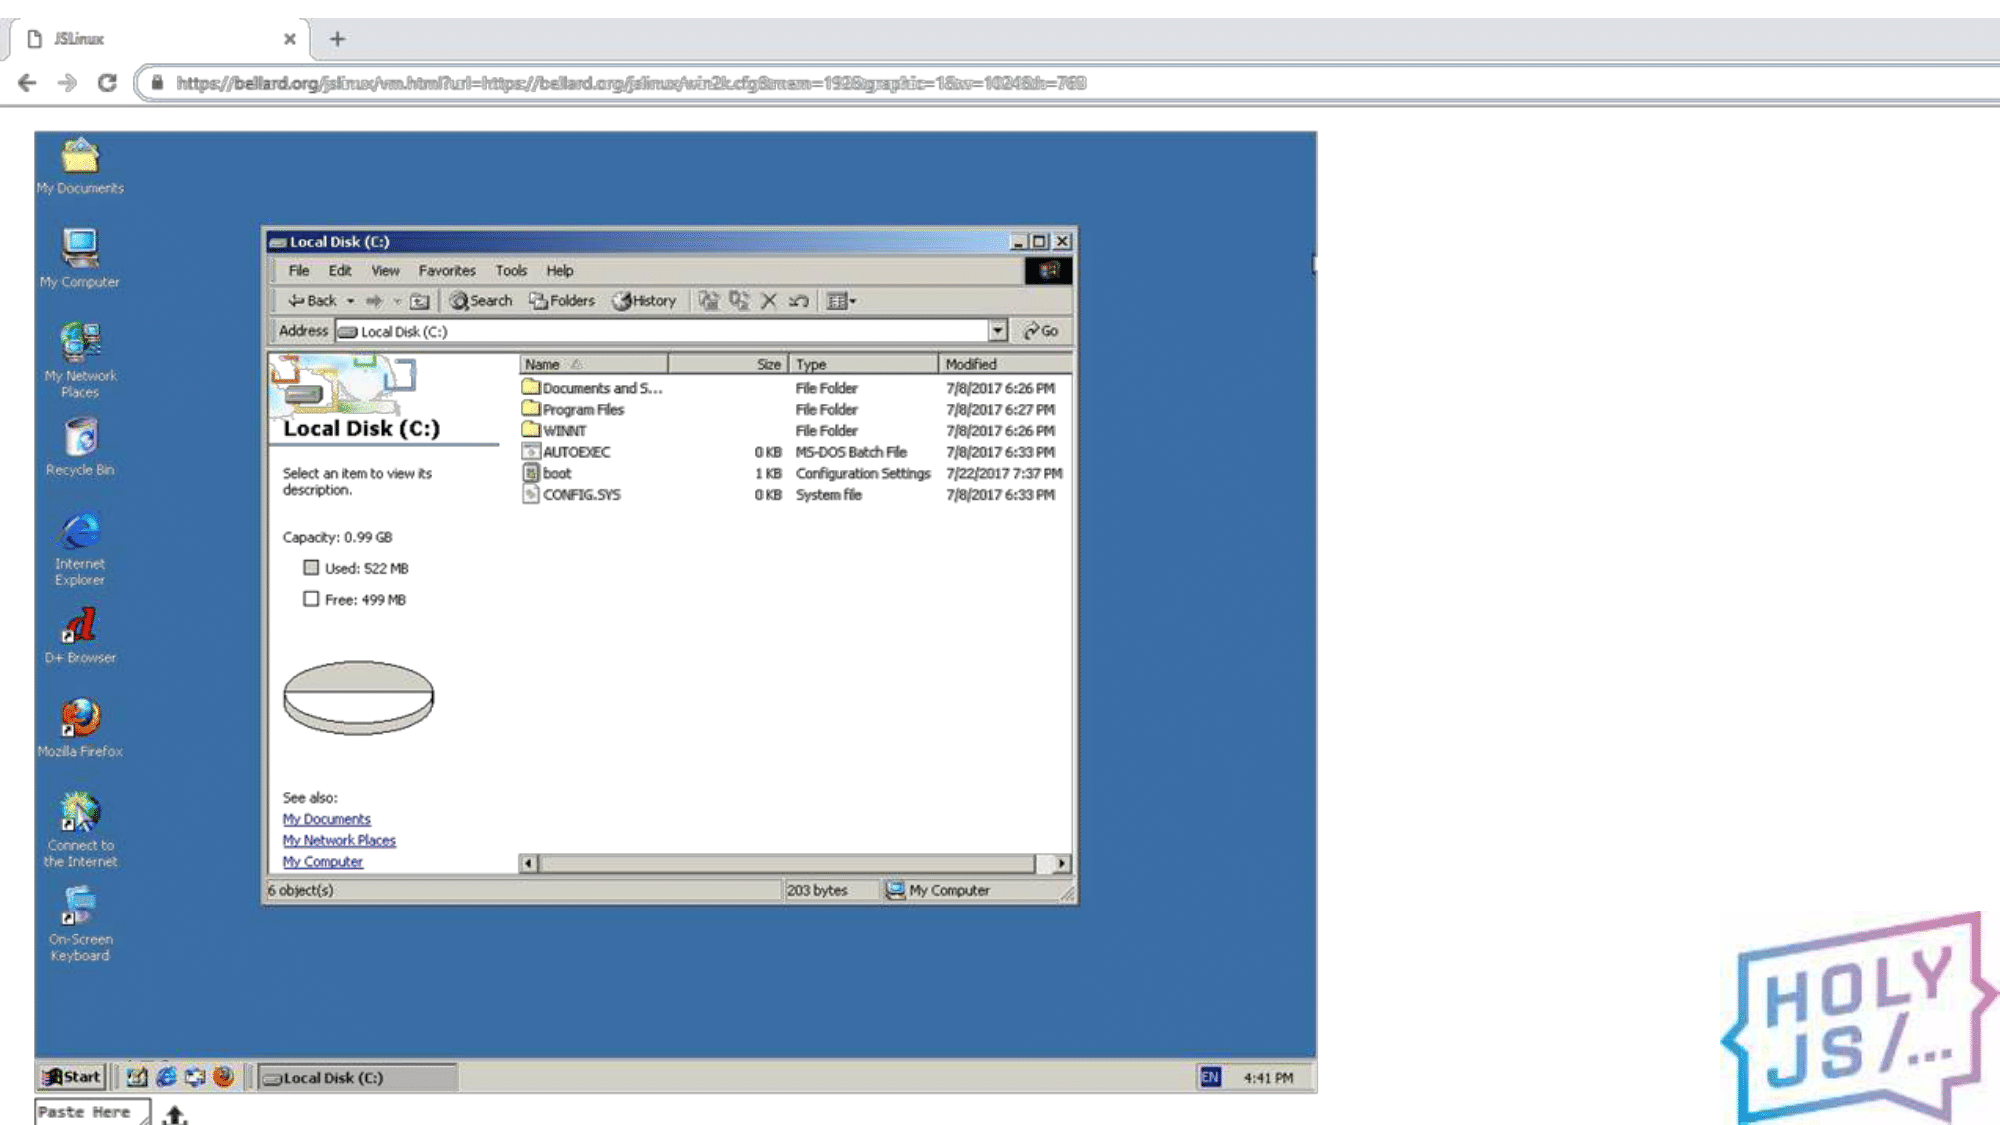Open the Views dropdown button
Viewport: 2000px width, 1125px height.
click(841, 301)
